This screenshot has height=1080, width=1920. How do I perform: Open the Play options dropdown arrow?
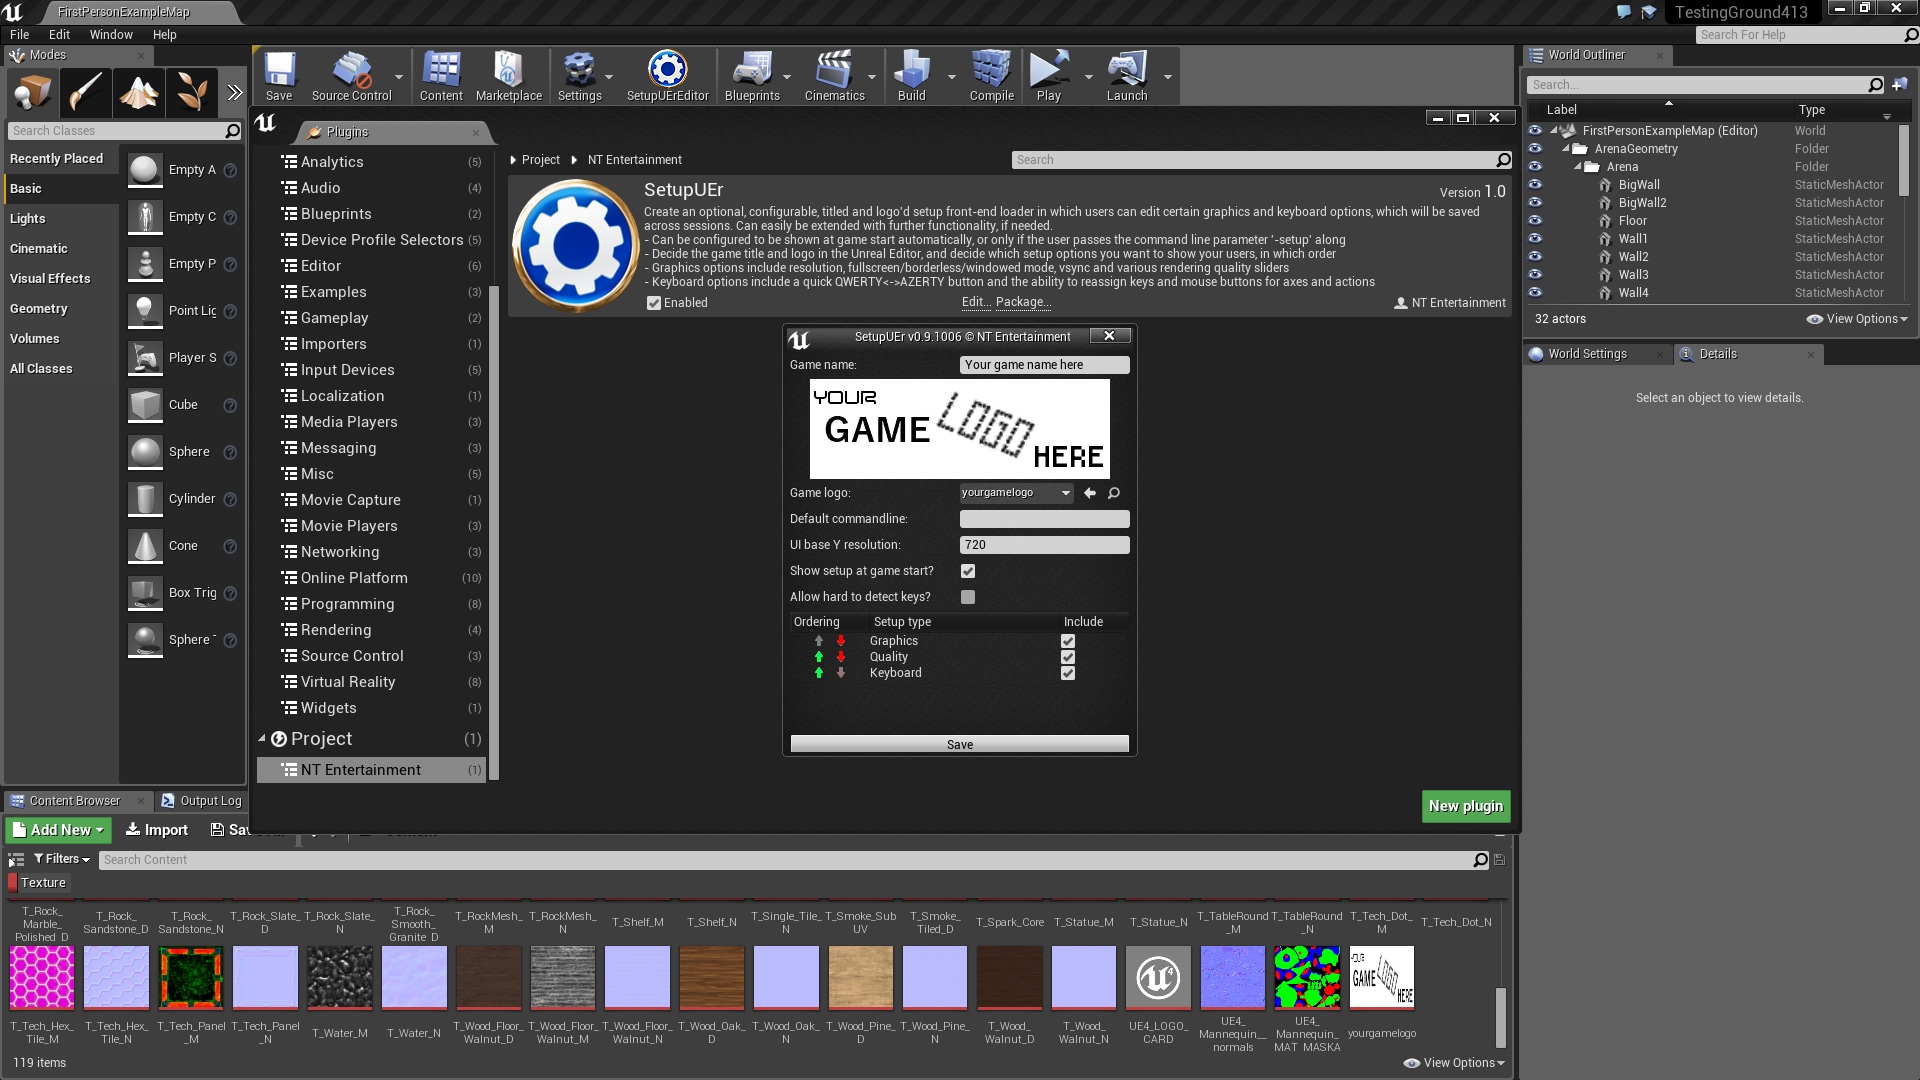click(1088, 77)
